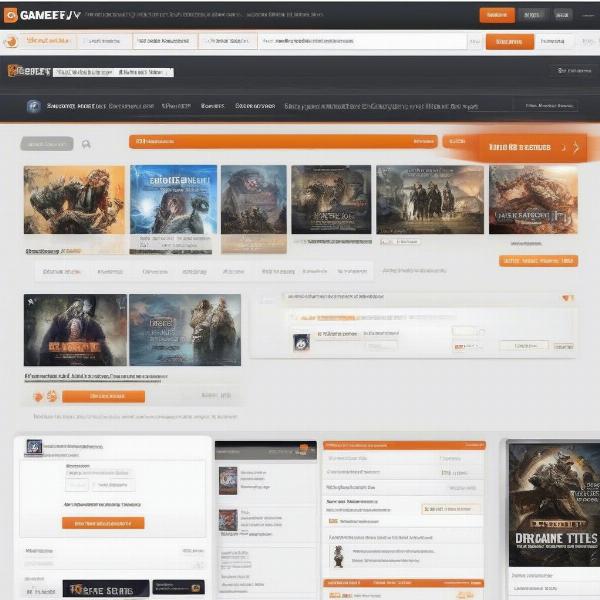Click the second orange round icon next to the orange button below the two covers

click(x=52, y=396)
